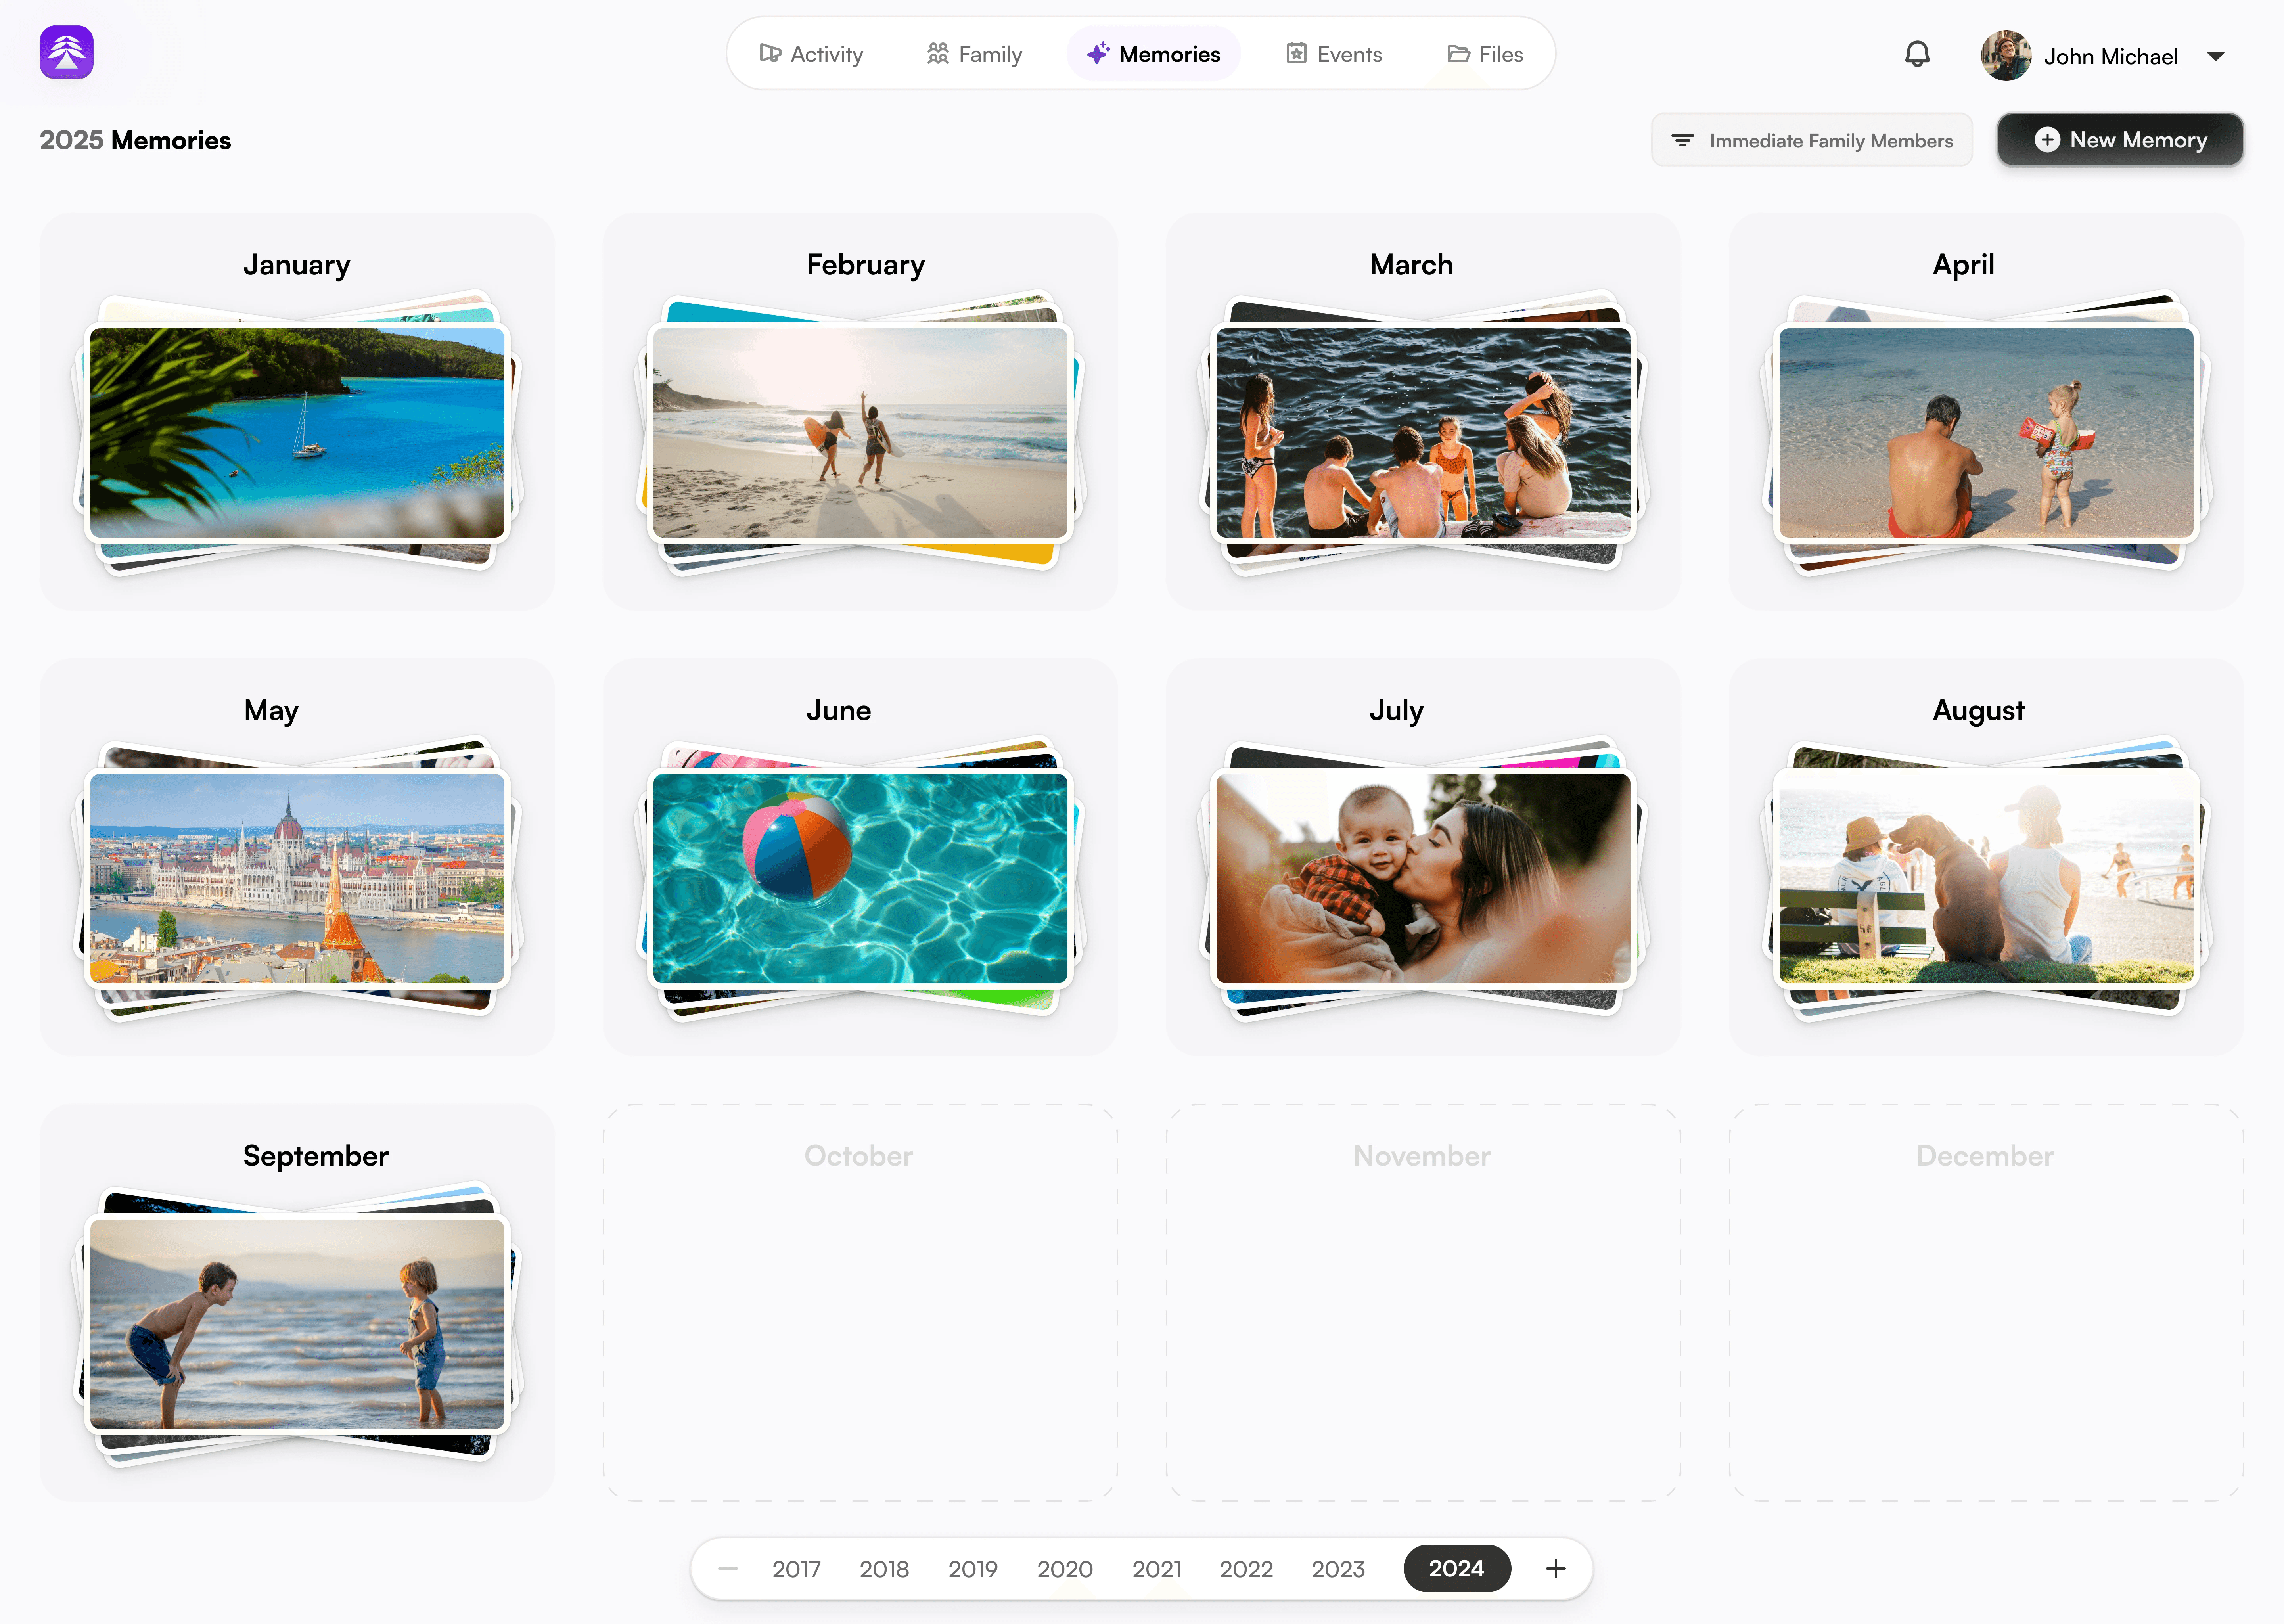Click the Events calendar icon
This screenshot has height=1624, width=2284.
tap(1296, 54)
